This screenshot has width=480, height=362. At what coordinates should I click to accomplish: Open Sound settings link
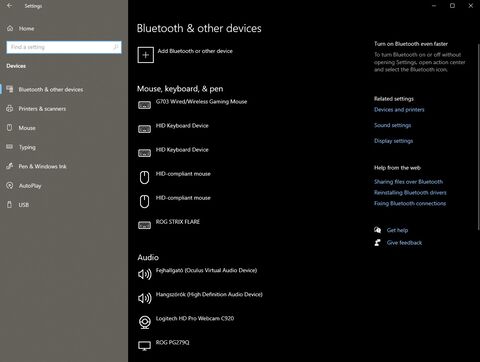coord(392,125)
